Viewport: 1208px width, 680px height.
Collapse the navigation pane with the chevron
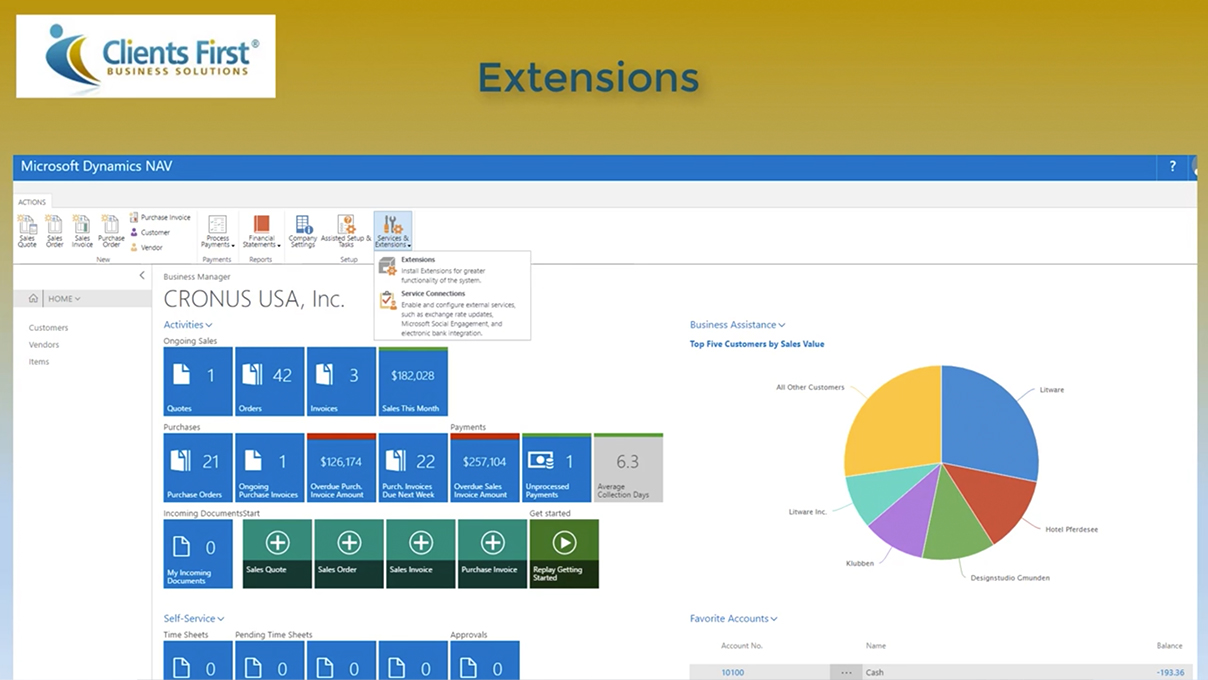[142, 275]
